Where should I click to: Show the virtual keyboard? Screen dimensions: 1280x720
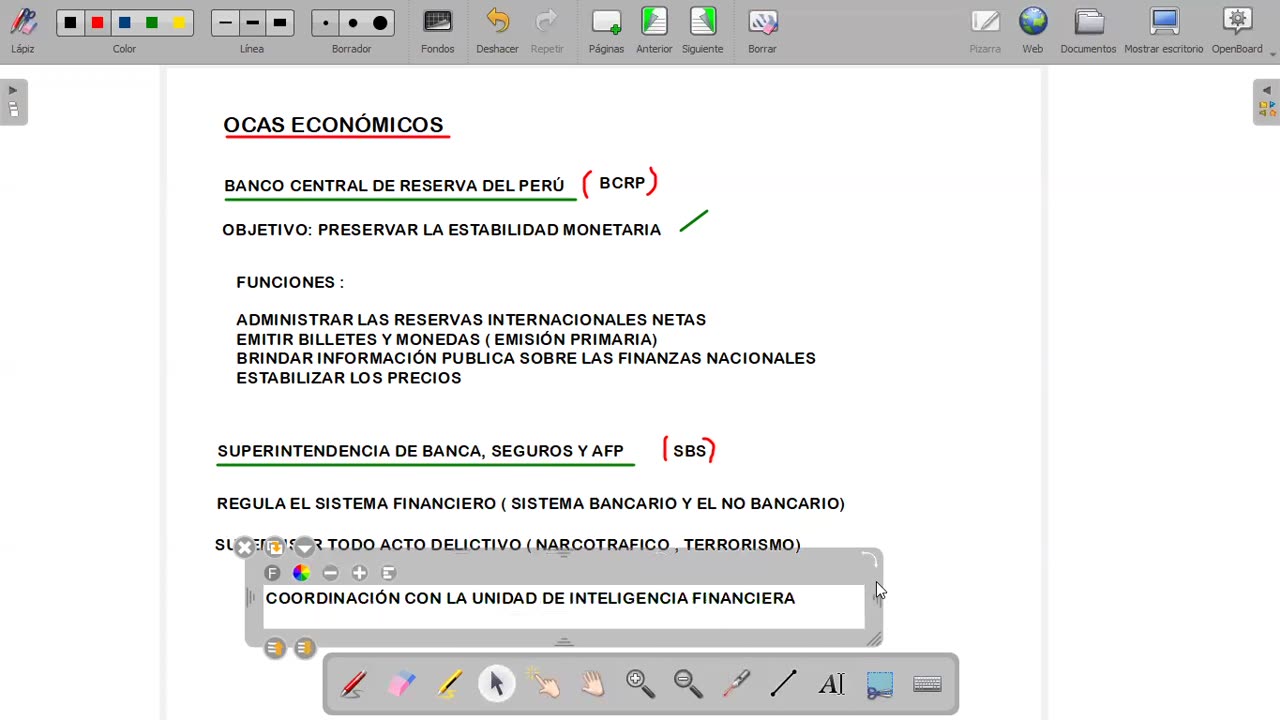click(928, 684)
